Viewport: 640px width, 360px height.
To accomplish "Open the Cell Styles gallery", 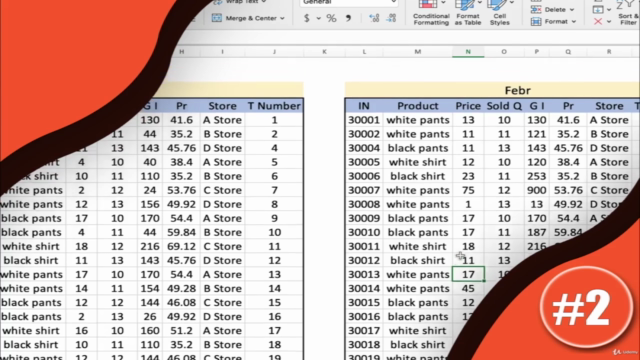I will point(500,13).
